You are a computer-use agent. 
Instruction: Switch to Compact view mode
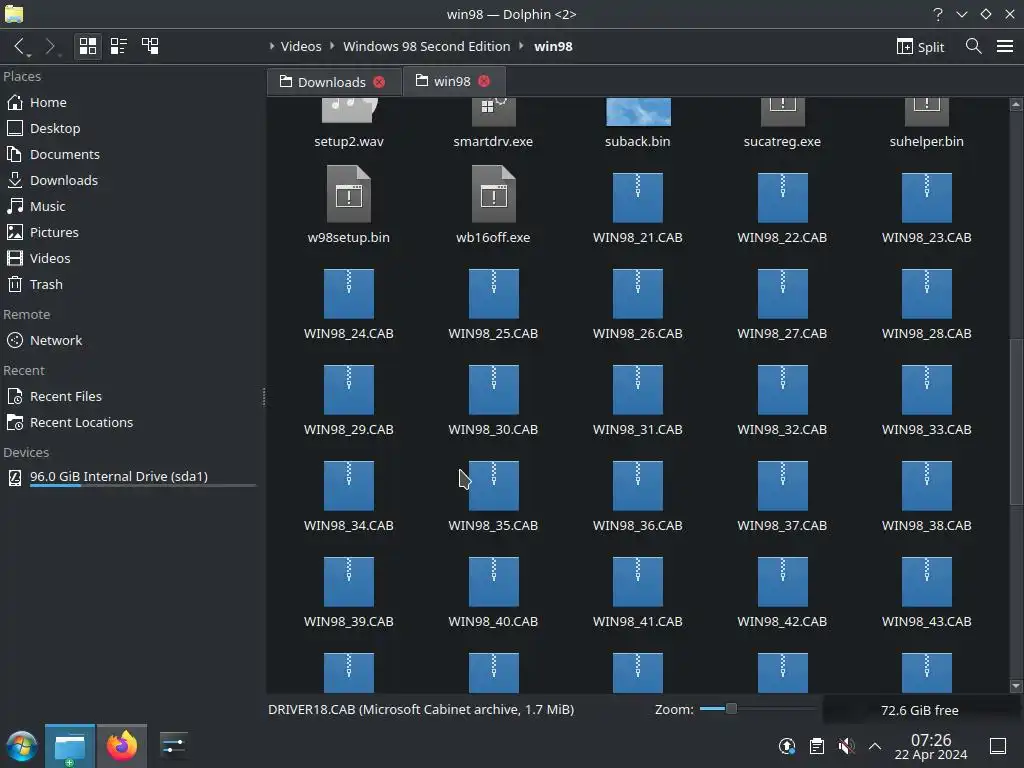pyautogui.click(x=119, y=46)
